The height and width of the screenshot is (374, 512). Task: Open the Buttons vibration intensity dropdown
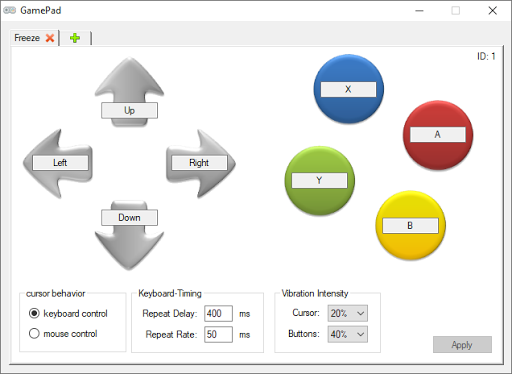(x=348, y=334)
